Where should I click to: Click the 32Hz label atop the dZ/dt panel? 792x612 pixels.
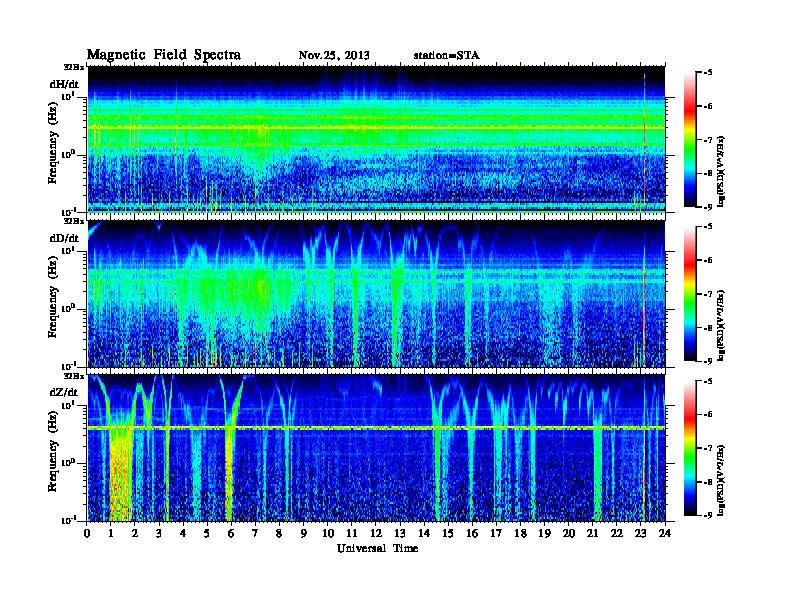coord(74,376)
